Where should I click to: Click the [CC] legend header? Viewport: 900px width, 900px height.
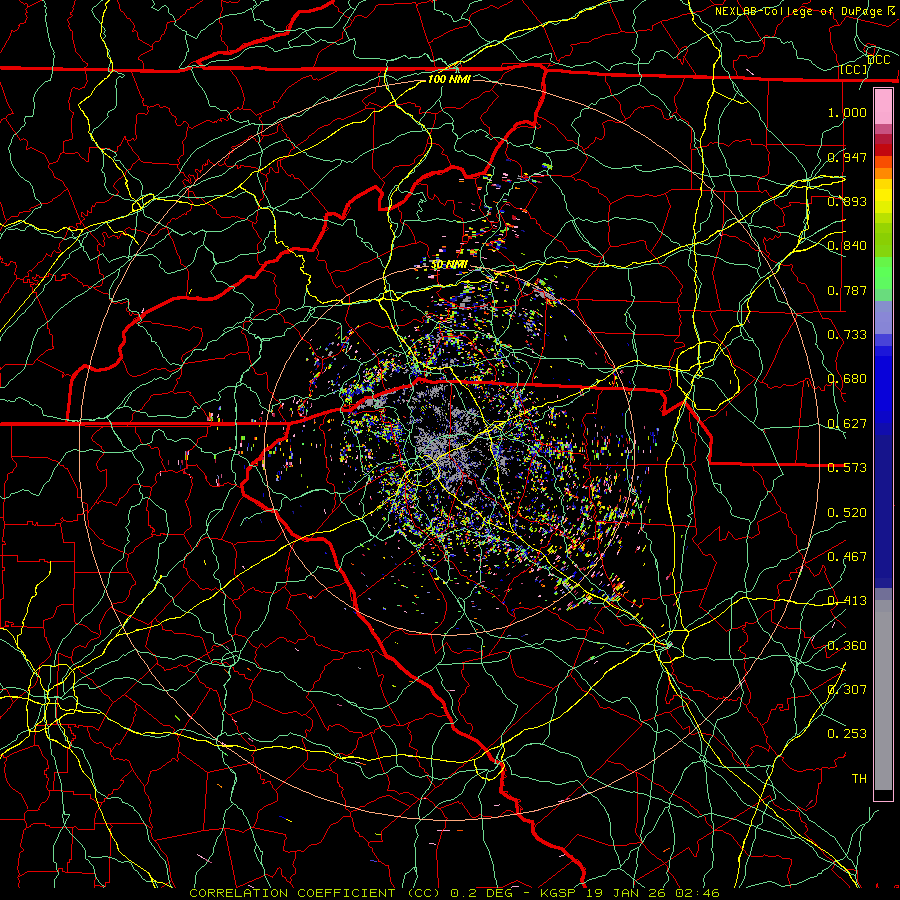[853, 69]
